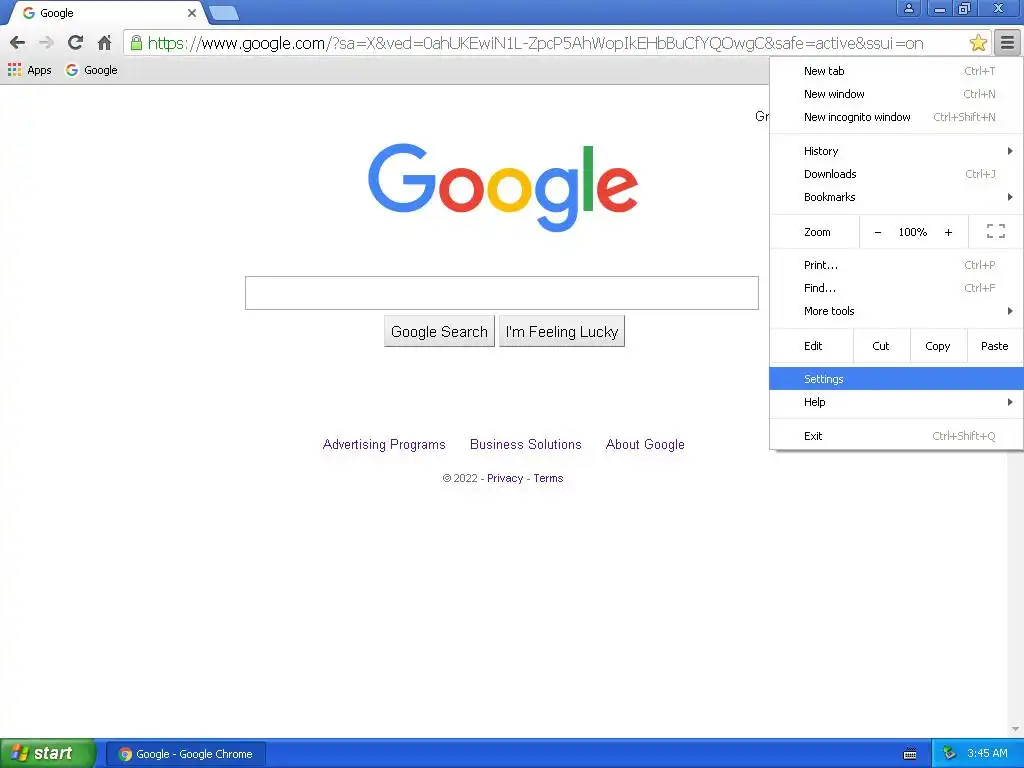Click the browser back arrow
This screenshot has width=1024, height=768.
(18, 43)
